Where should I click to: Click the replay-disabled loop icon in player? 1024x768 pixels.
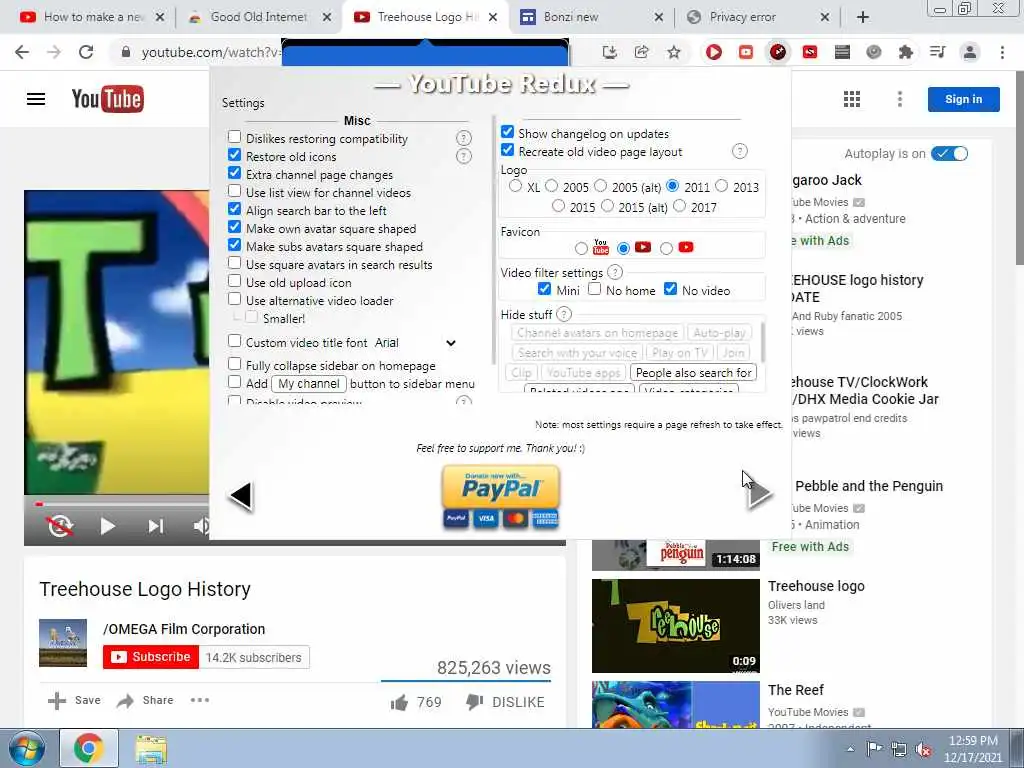click(x=60, y=526)
